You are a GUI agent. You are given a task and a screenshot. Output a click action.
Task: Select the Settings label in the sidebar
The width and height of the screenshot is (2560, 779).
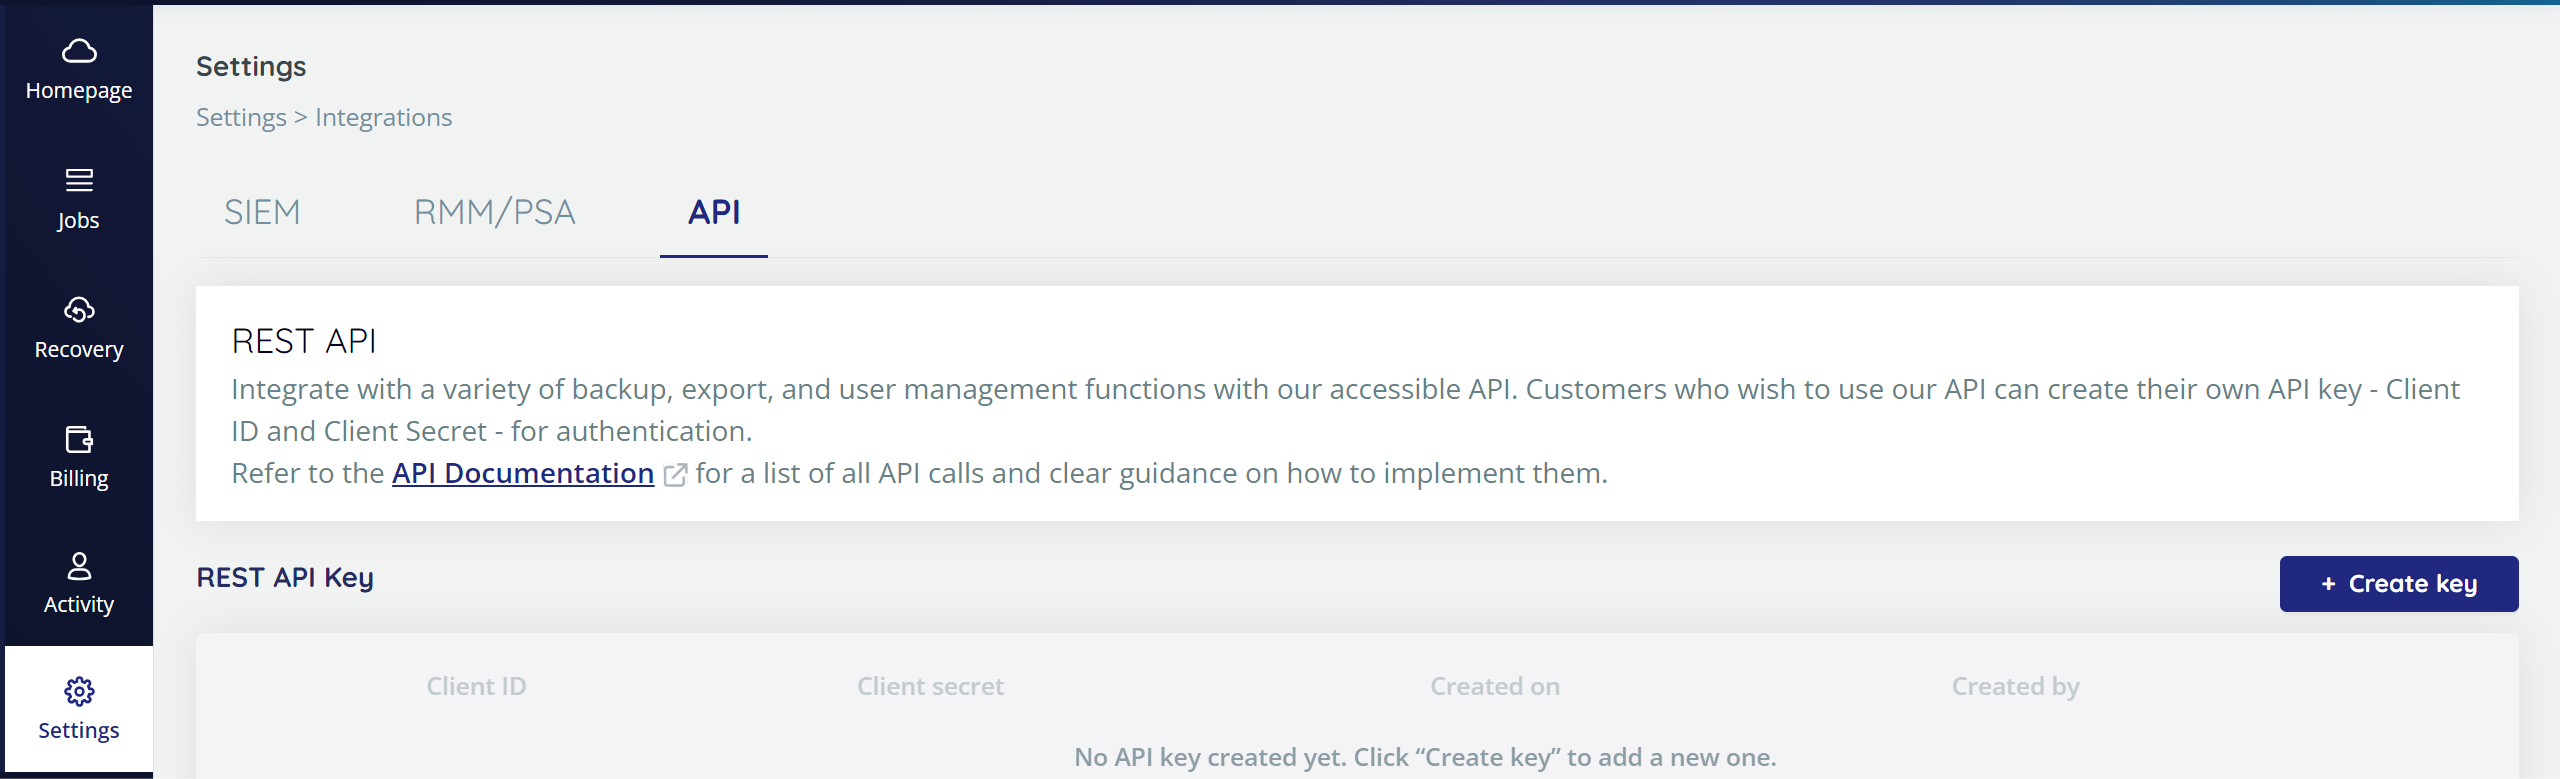coord(79,731)
